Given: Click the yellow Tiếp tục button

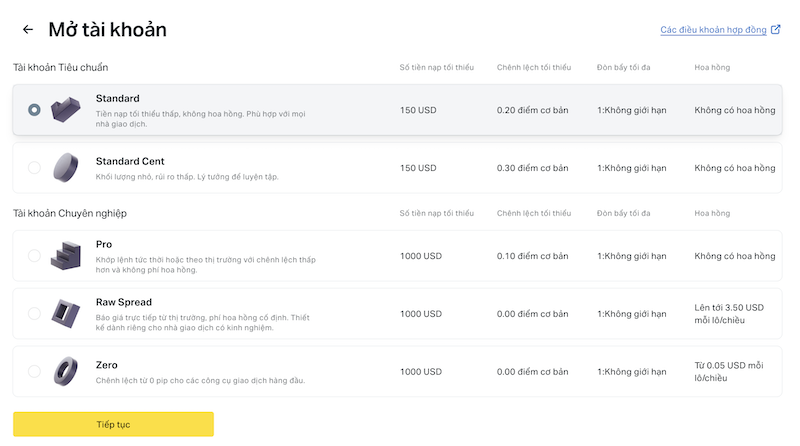Looking at the screenshot, I should 113,424.
